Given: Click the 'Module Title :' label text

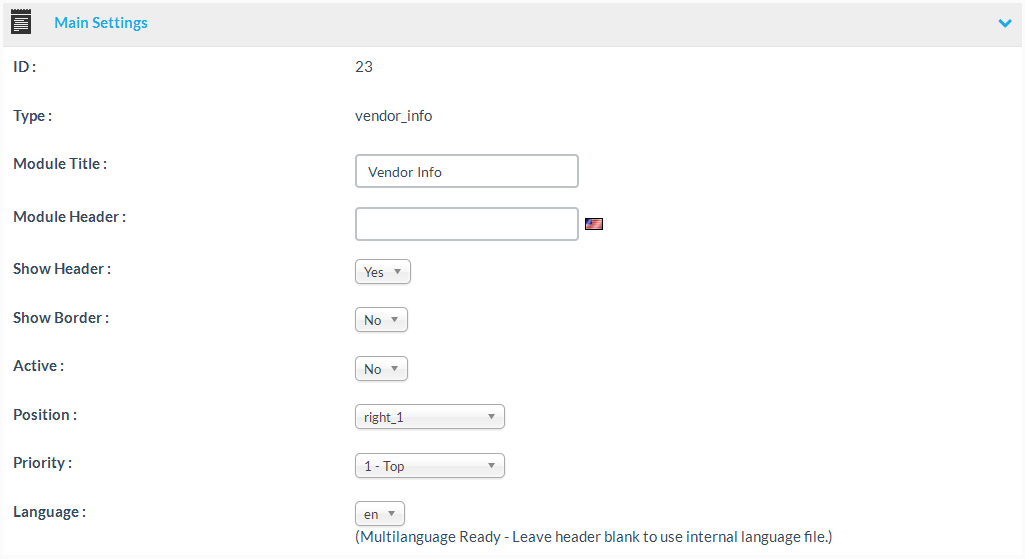Looking at the screenshot, I should 59,164.
